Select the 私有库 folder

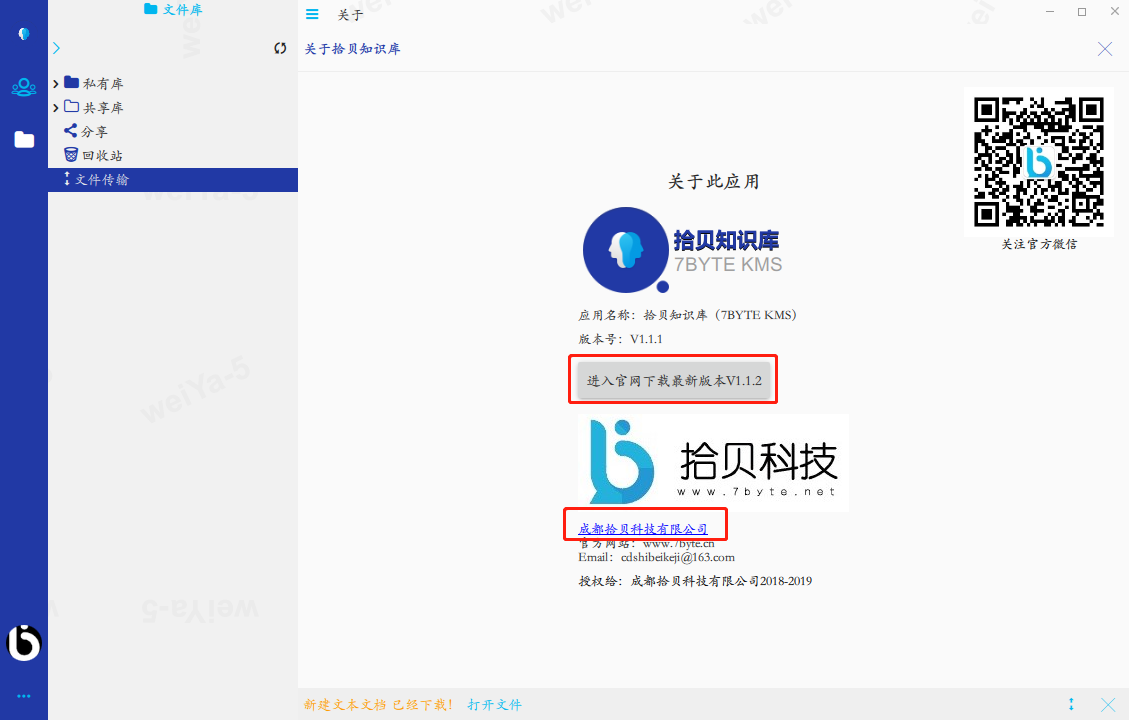[x=94, y=84]
